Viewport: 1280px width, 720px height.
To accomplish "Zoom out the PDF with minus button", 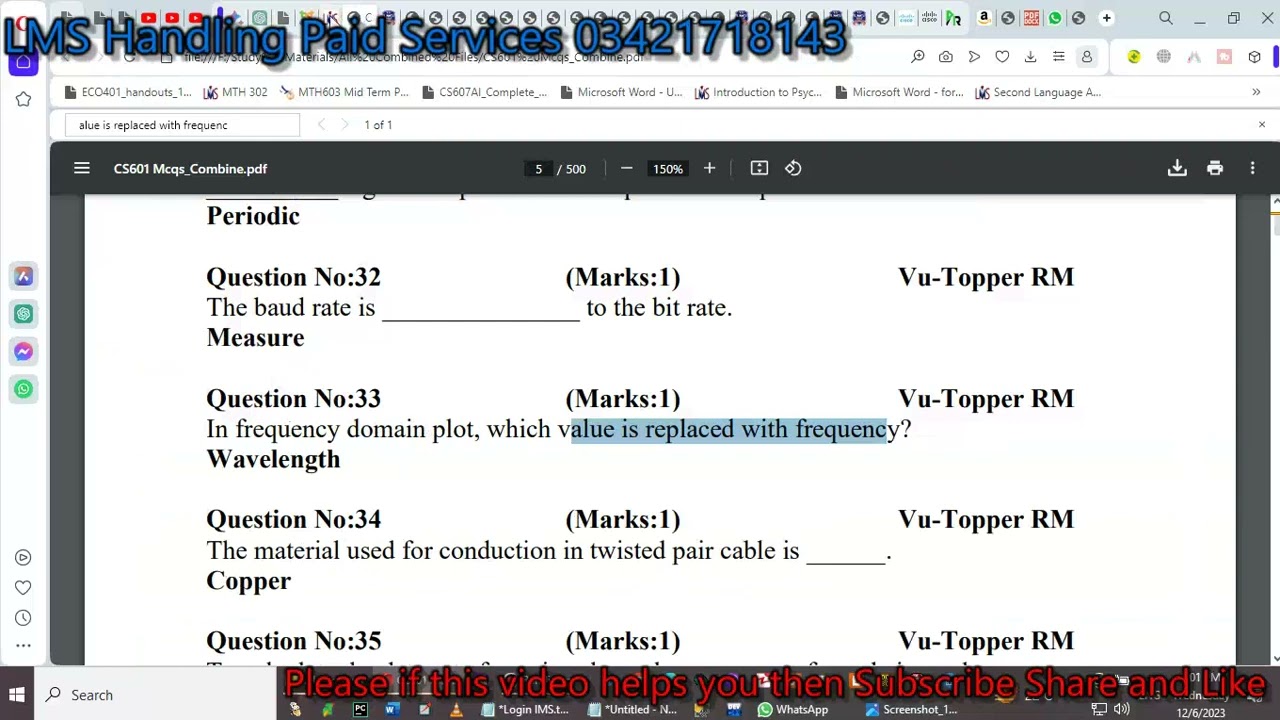I will point(627,168).
